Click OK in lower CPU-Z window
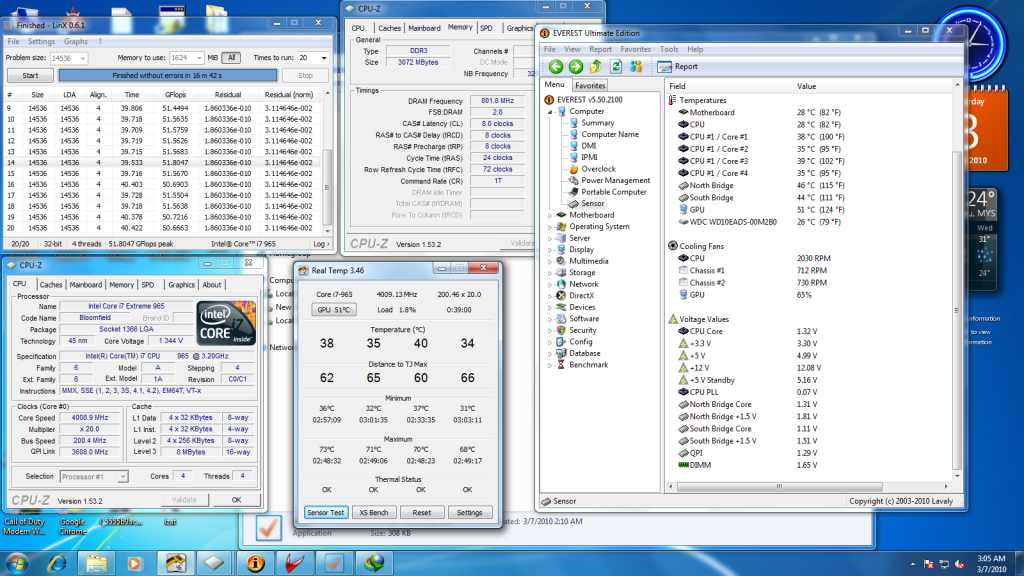The width and height of the screenshot is (1024, 576). coord(236,500)
